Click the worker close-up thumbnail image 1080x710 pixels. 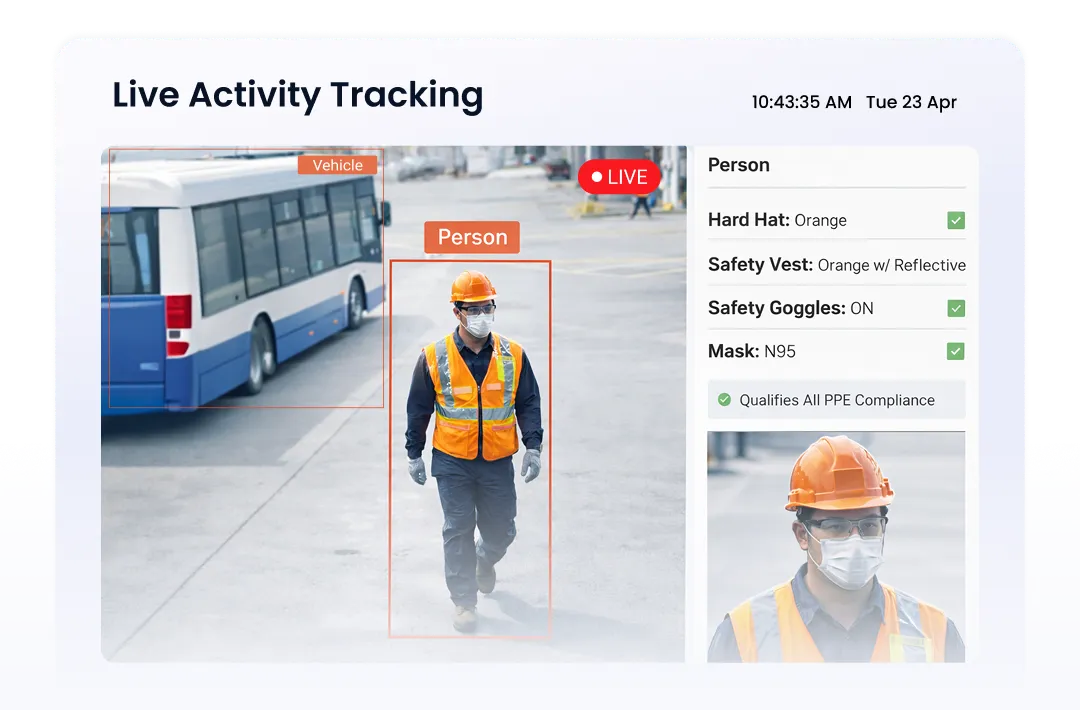point(836,546)
